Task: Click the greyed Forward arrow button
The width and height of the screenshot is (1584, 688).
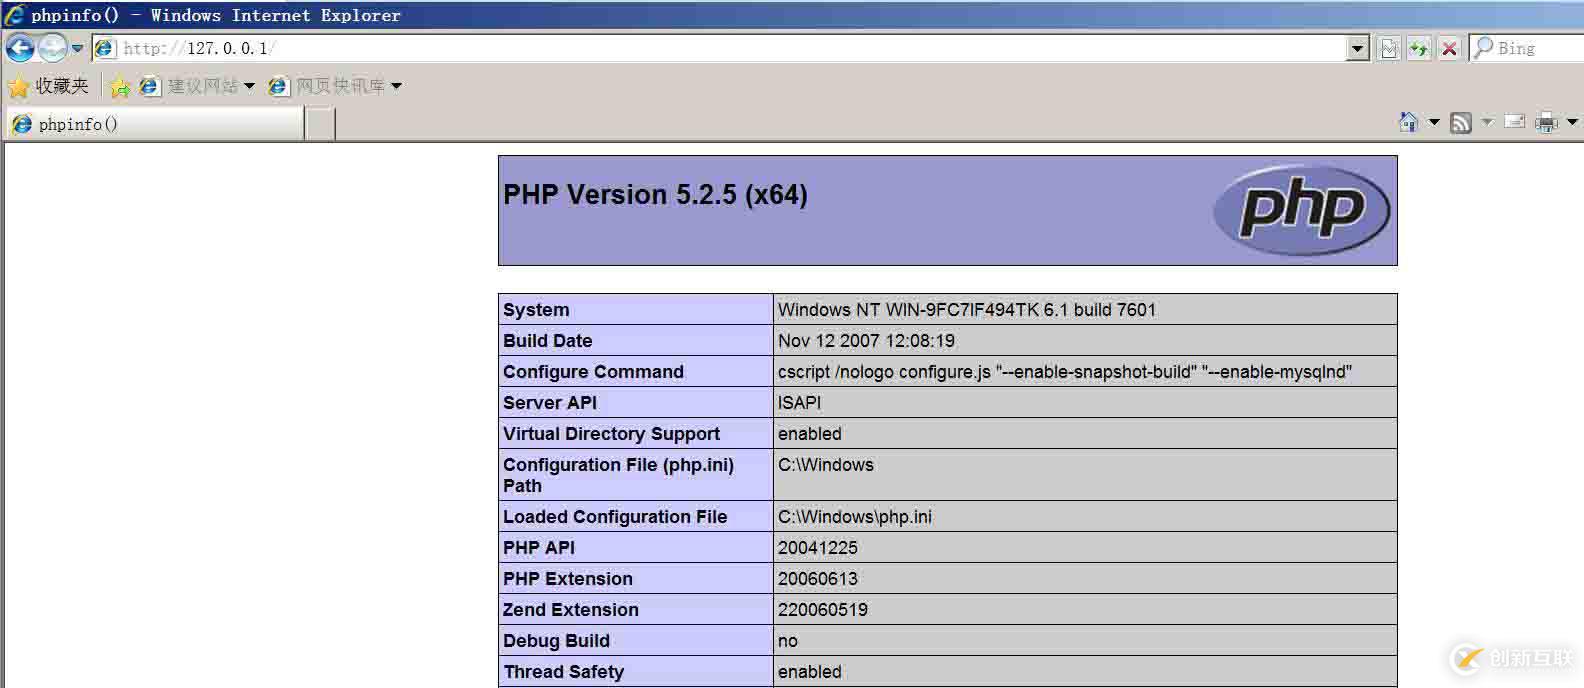Action: tap(52, 47)
